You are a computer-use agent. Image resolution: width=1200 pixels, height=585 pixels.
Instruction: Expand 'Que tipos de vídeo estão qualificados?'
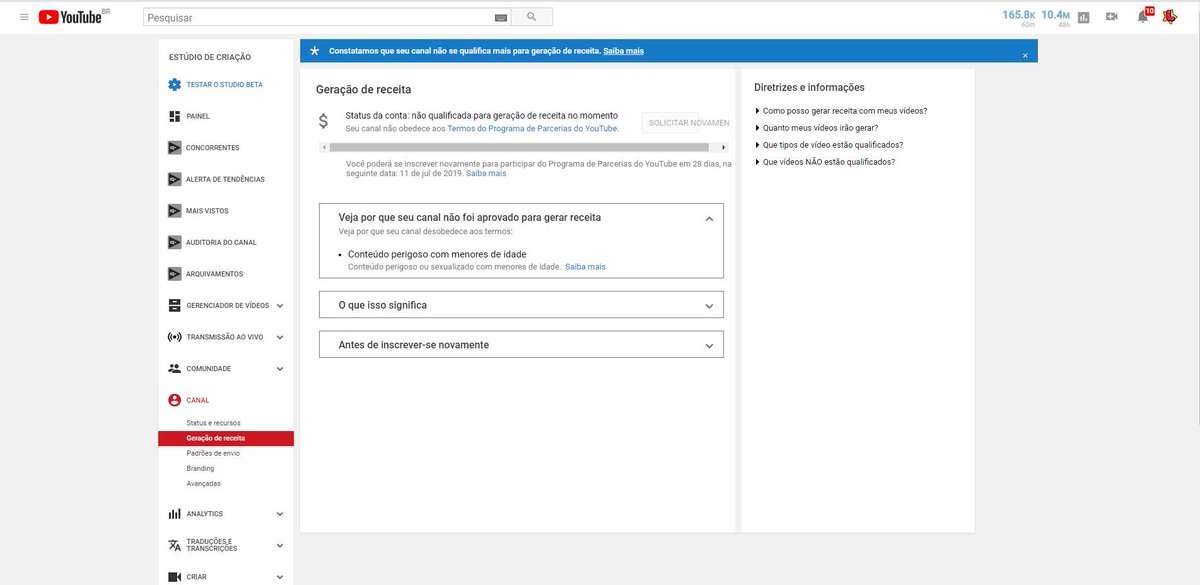tap(828, 145)
